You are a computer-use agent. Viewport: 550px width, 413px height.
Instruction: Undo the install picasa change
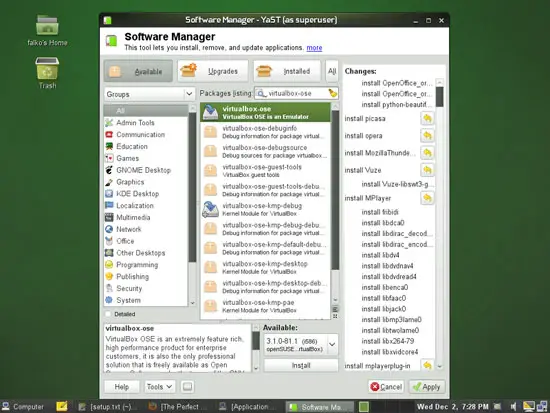pos(427,119)
